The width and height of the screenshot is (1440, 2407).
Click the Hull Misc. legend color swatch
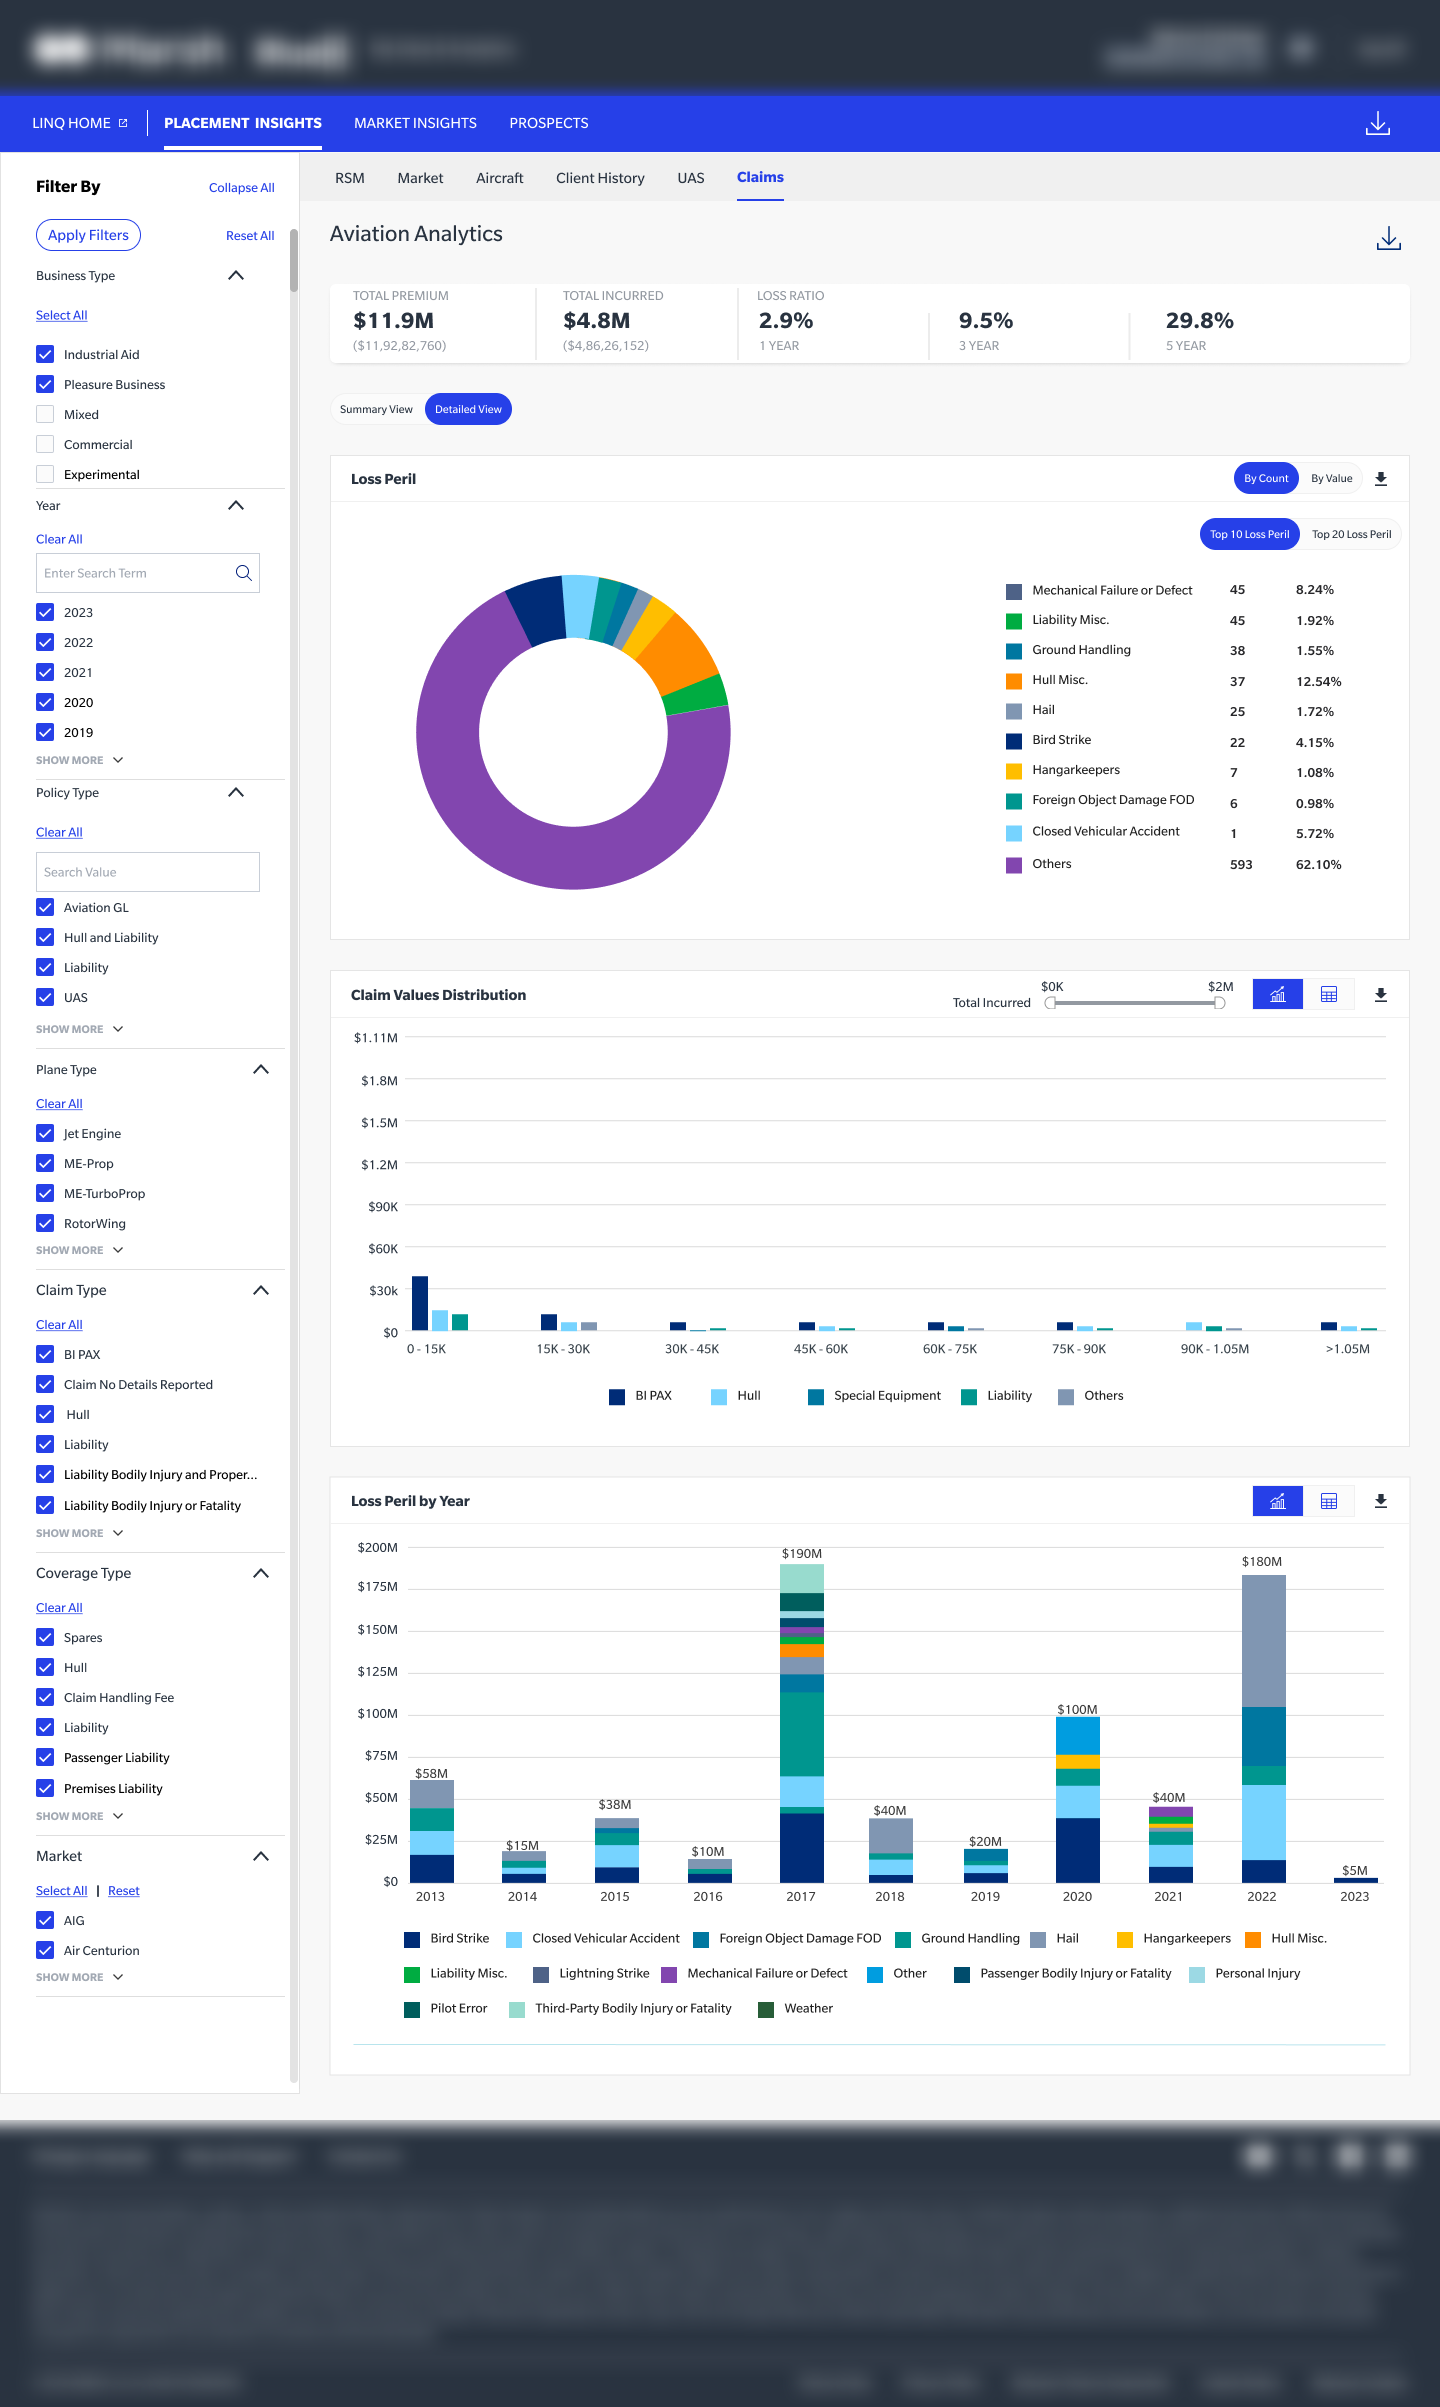1014,681
